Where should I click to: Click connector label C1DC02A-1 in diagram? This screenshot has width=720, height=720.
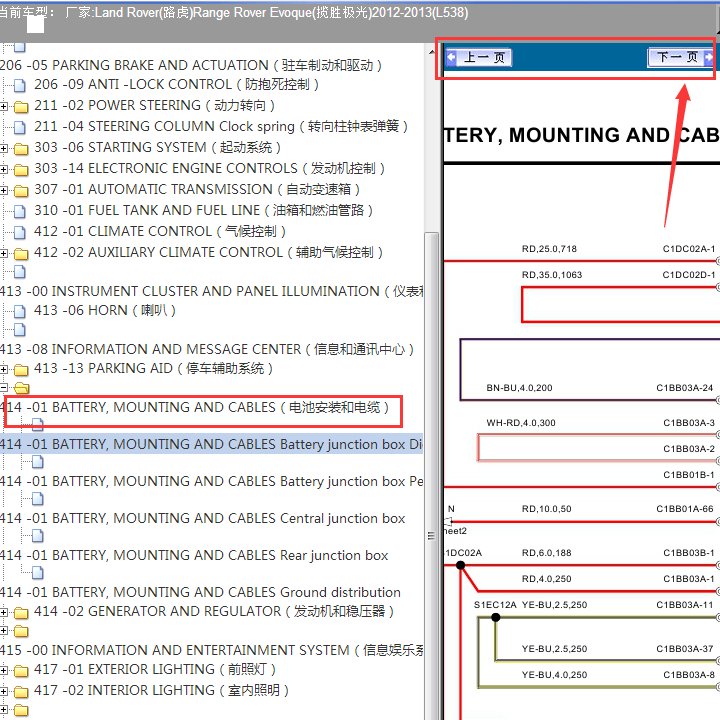(689, 249)
